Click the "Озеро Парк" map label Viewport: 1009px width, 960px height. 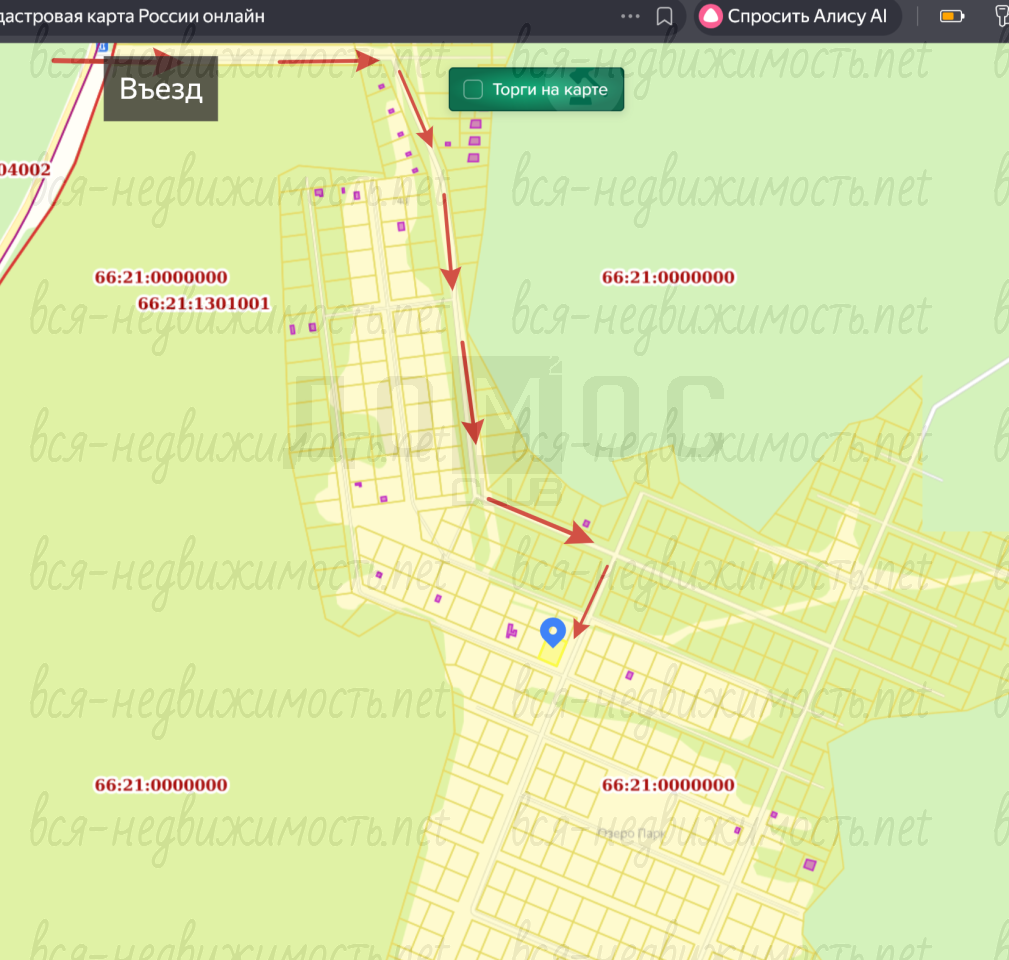pos(629,832)
